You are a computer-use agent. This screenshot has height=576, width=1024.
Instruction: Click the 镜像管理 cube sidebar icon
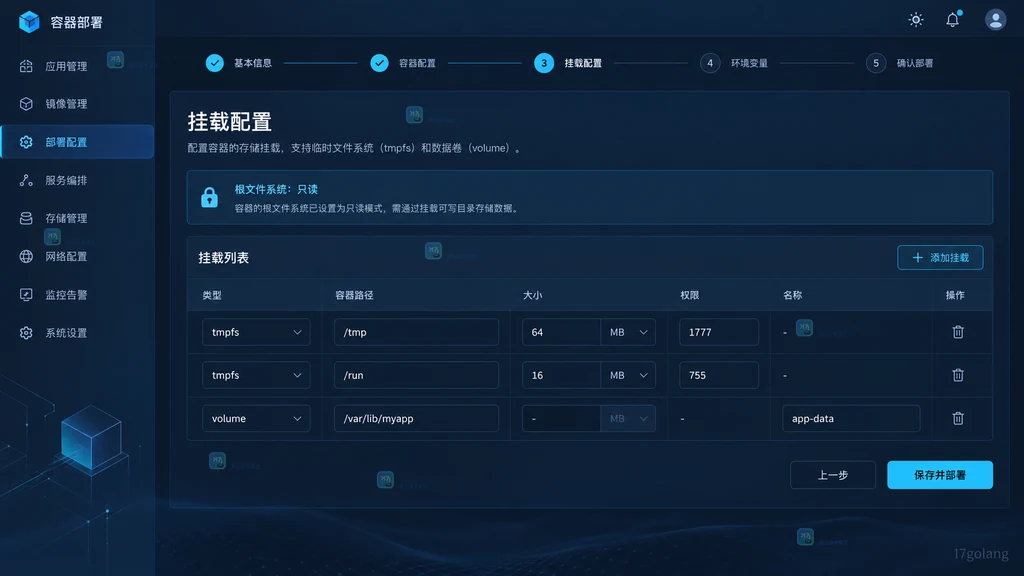pyautogui.click(x=26, y=104)
